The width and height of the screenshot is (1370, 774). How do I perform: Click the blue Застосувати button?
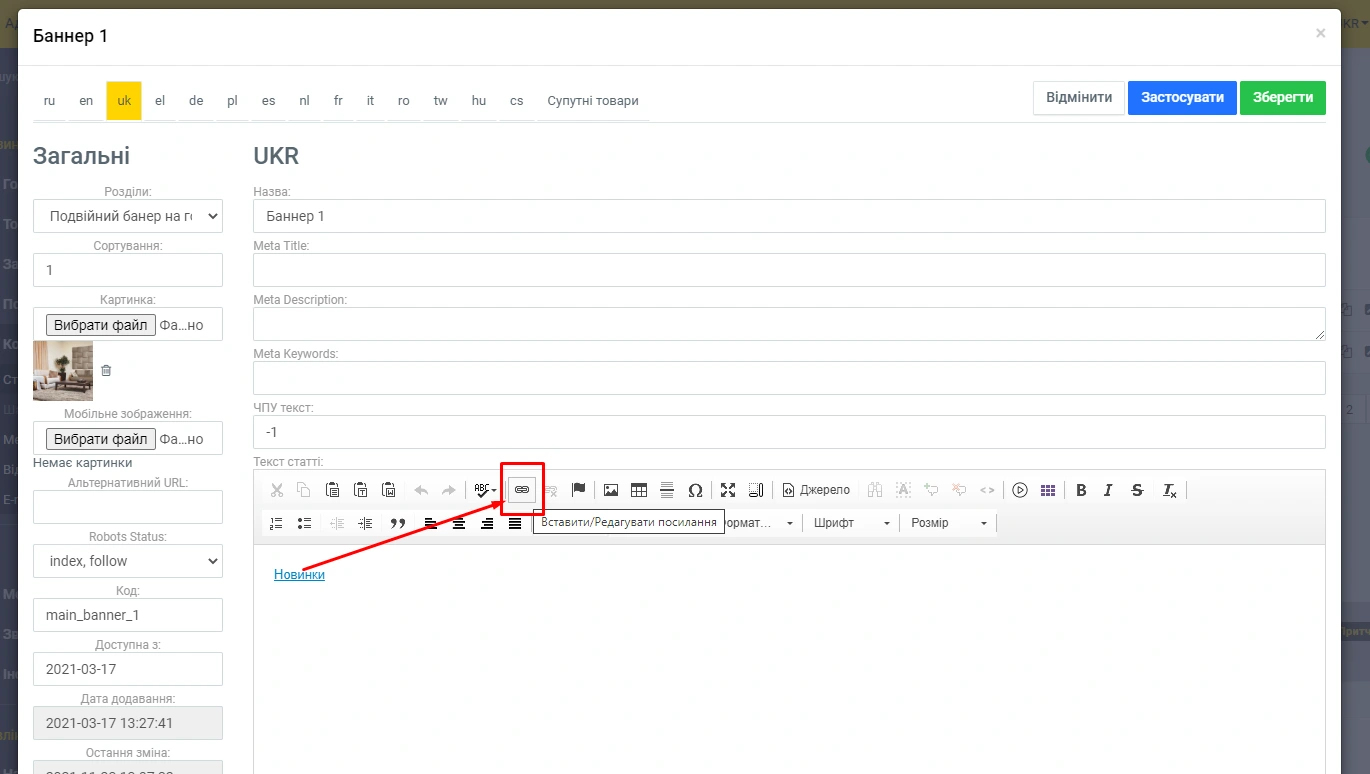coord(1182,98)
